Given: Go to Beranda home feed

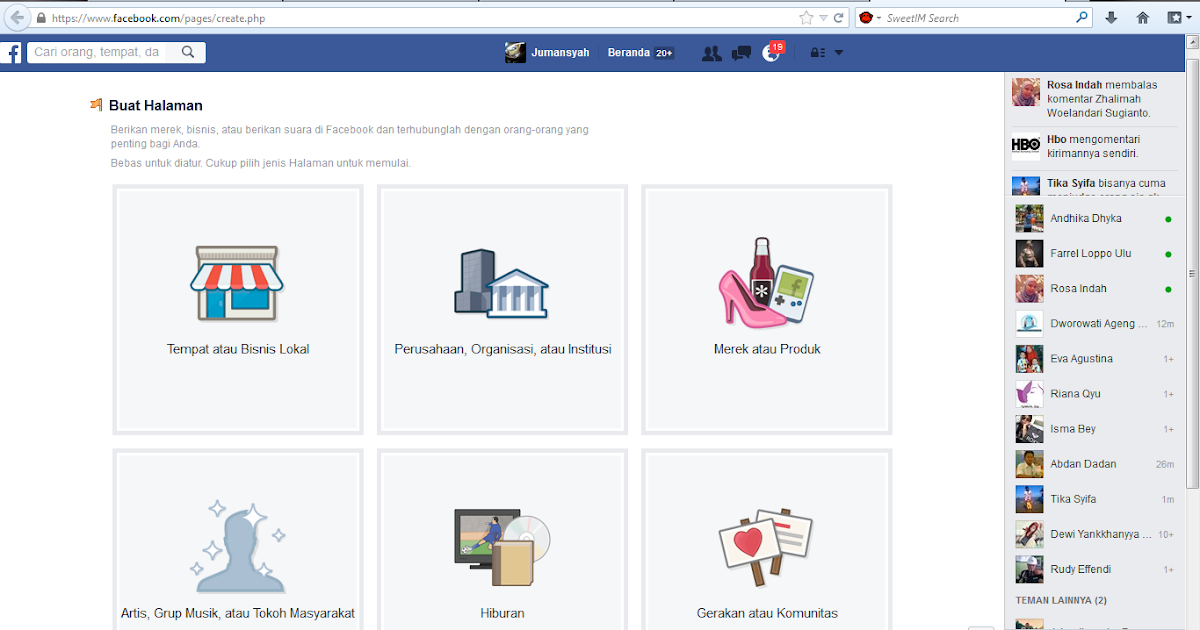Looking at the screenshot, I should (629, 53).
